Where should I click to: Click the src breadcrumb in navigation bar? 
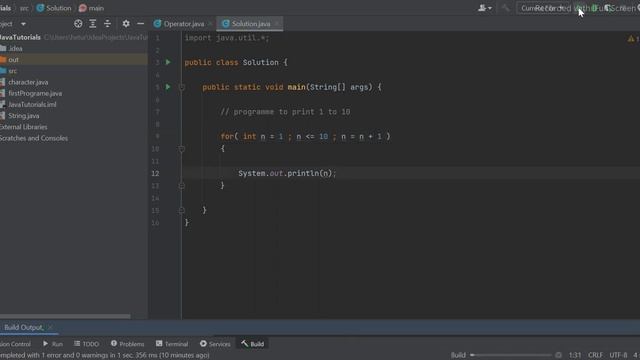pyautogui.click(x=24, y=8)
